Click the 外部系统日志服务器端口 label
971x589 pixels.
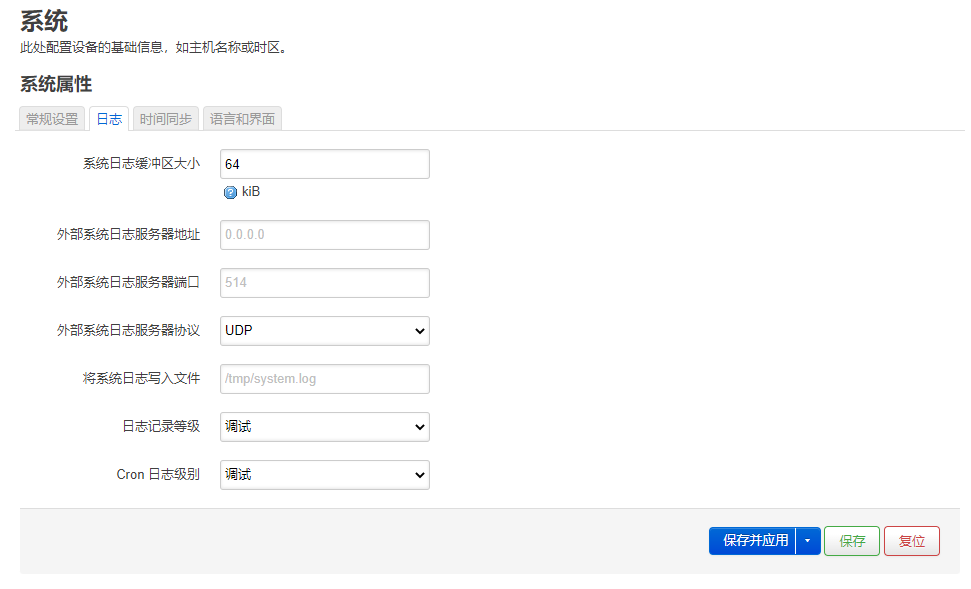tap(128, 282)
